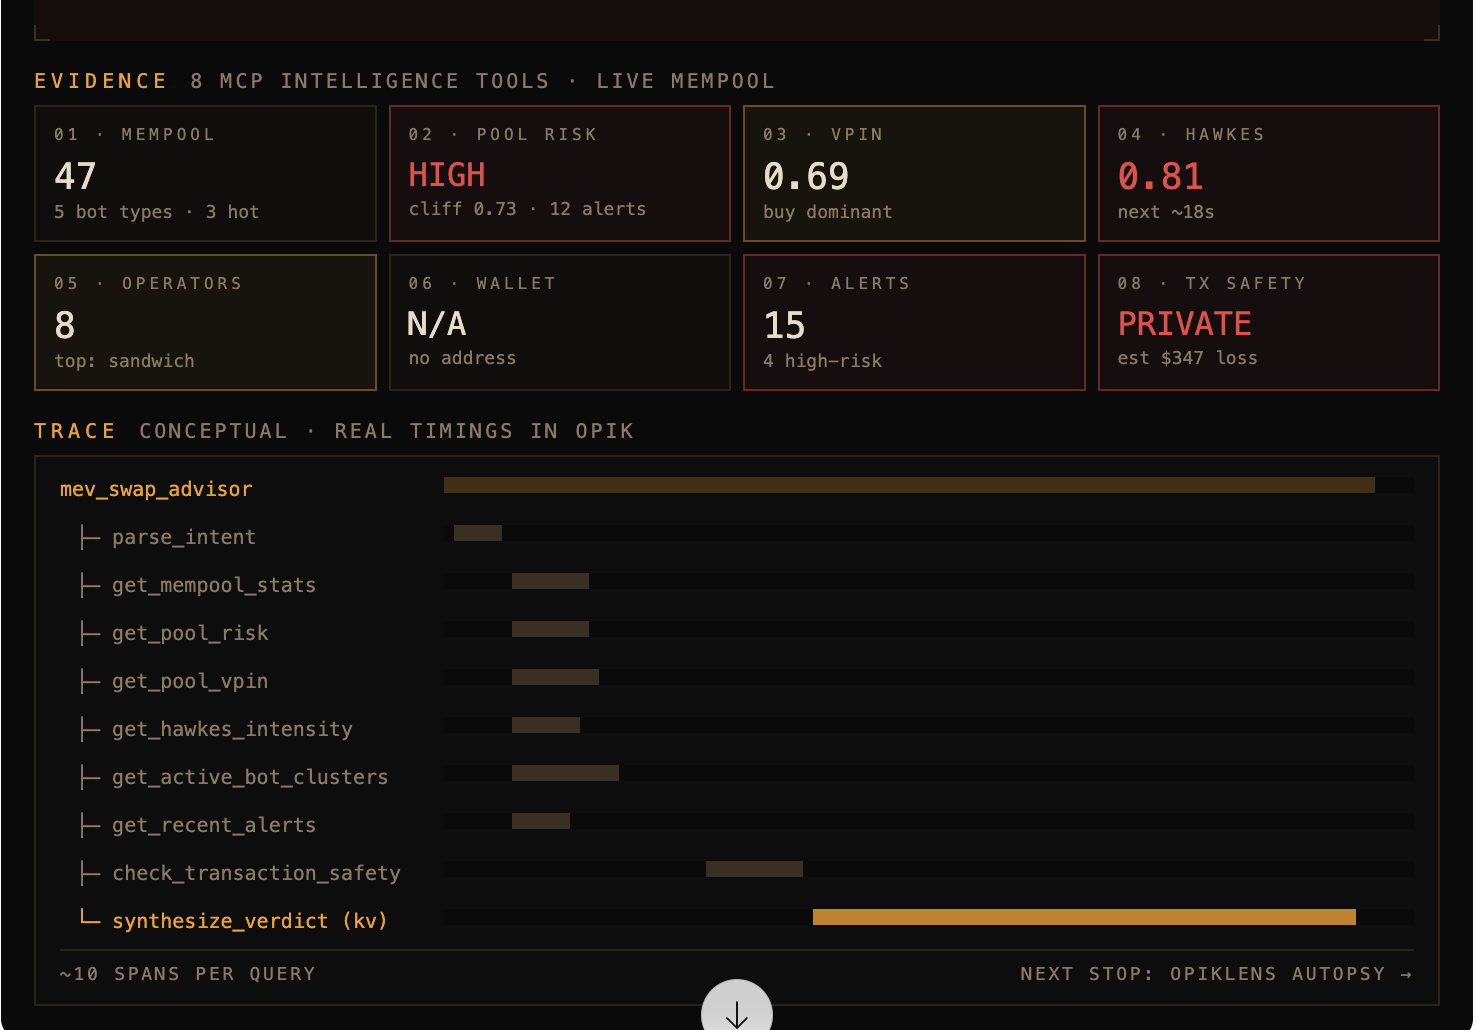
Task: Click the get_active_bot_clusters timing bar
Action: click(565, 773)
